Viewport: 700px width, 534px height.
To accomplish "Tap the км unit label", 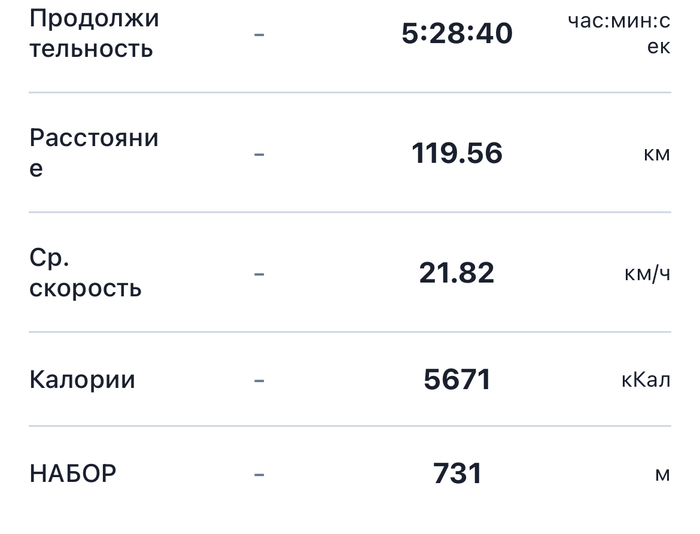I will (657, 154).
